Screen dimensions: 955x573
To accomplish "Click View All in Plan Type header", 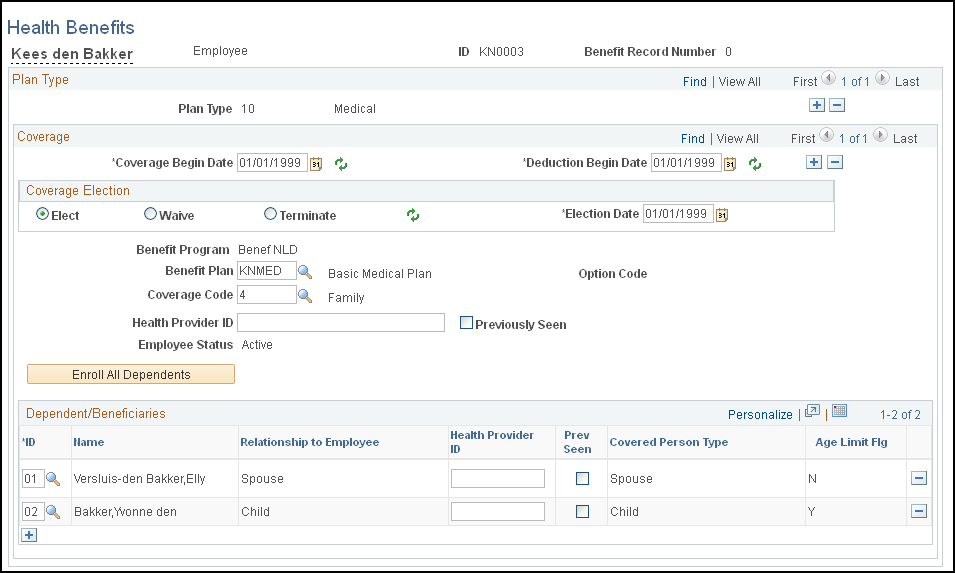I will [739, 82].
